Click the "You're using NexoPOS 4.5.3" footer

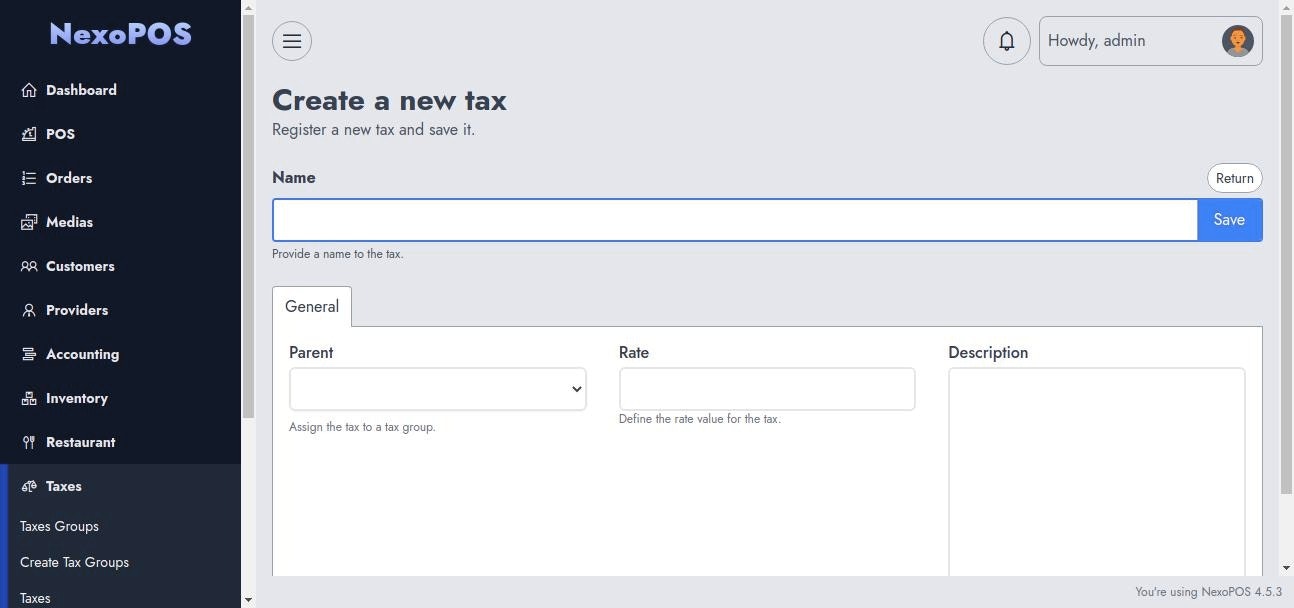point(1208,592)
